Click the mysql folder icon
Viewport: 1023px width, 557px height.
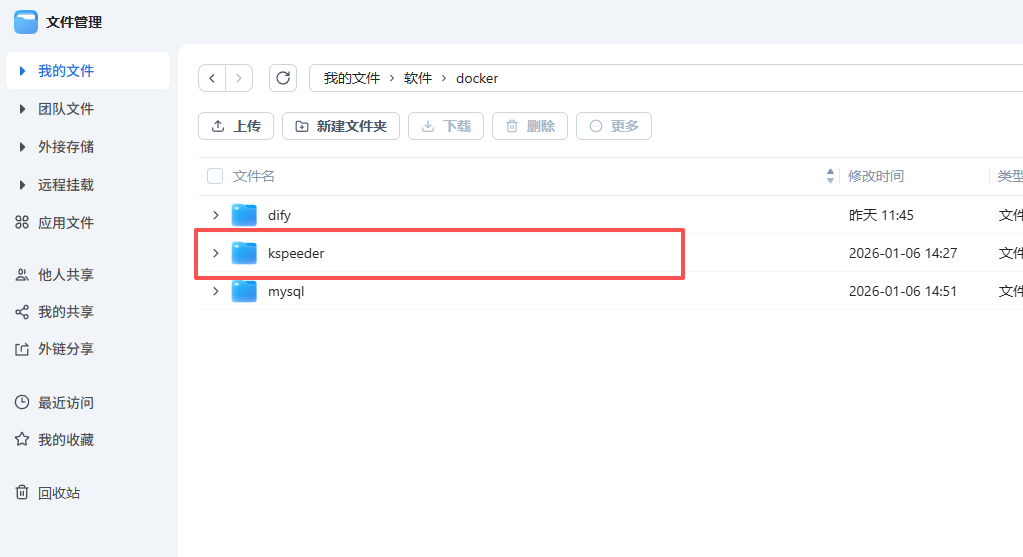244,291
